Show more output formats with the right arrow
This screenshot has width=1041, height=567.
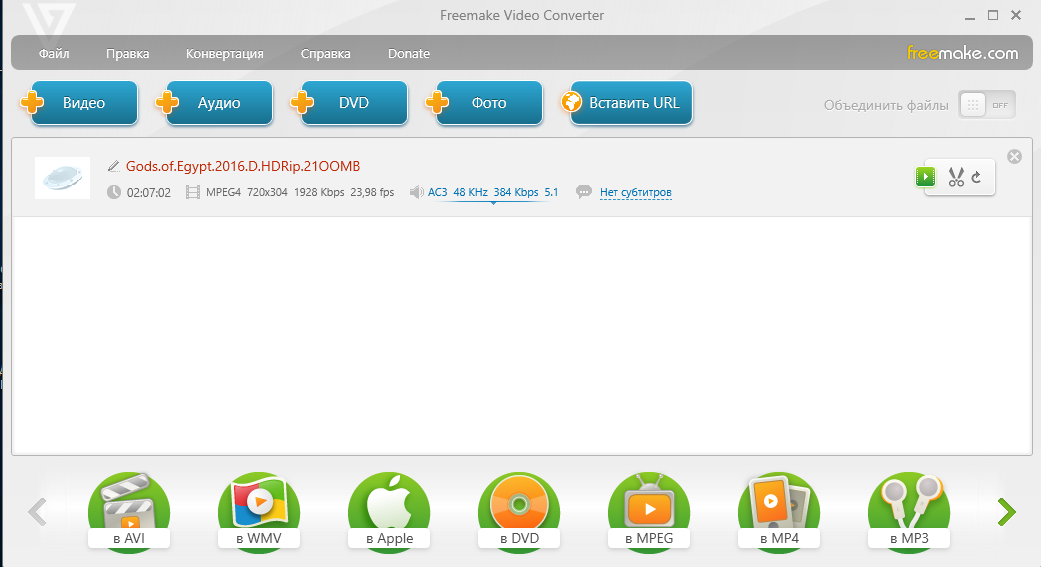point(1006,512)
